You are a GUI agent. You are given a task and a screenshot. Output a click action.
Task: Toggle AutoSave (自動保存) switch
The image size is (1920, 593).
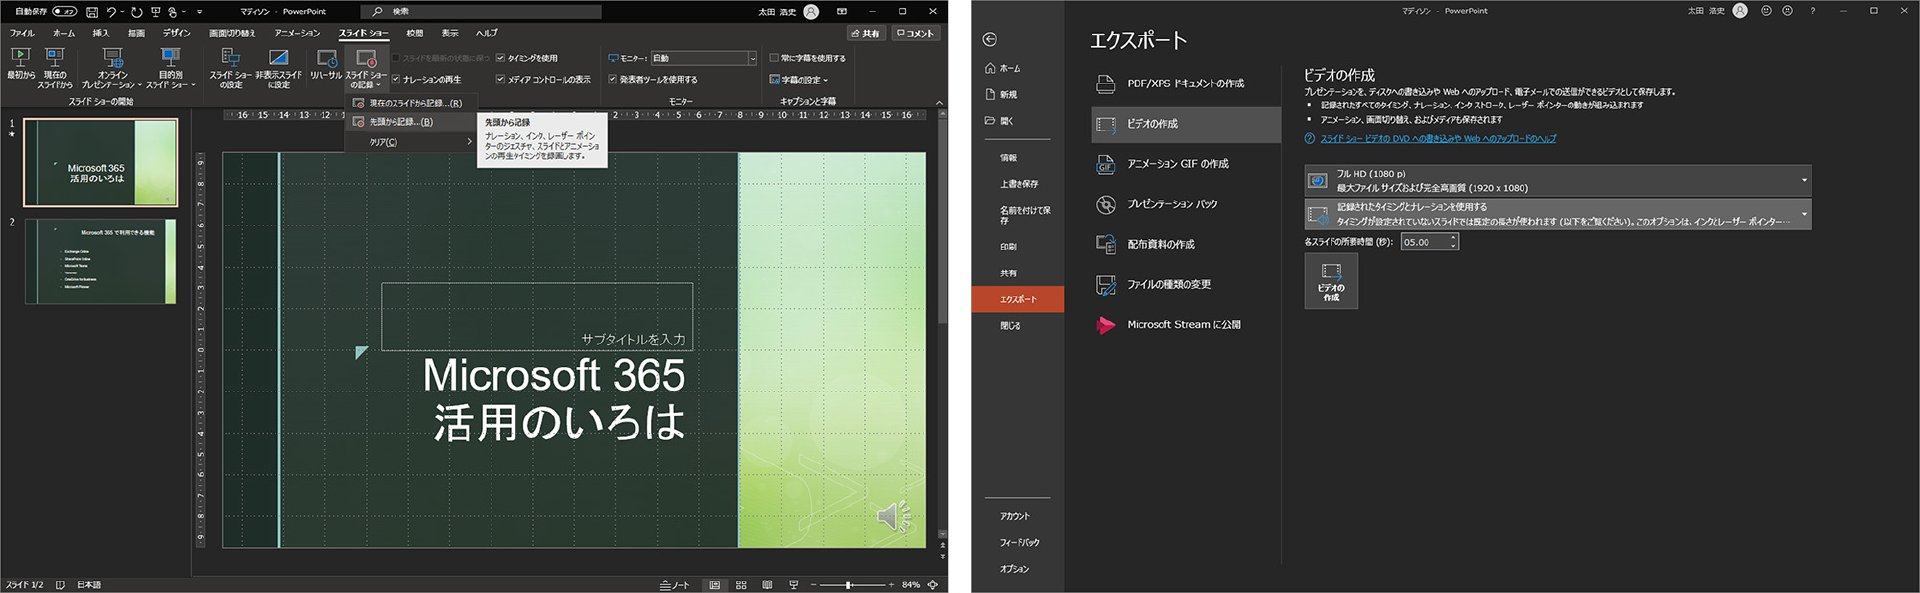pos(65,12)
